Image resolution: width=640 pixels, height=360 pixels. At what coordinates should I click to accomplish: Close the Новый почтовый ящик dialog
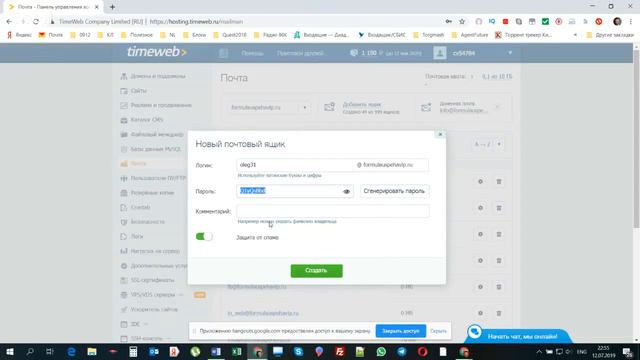point(440,134)
